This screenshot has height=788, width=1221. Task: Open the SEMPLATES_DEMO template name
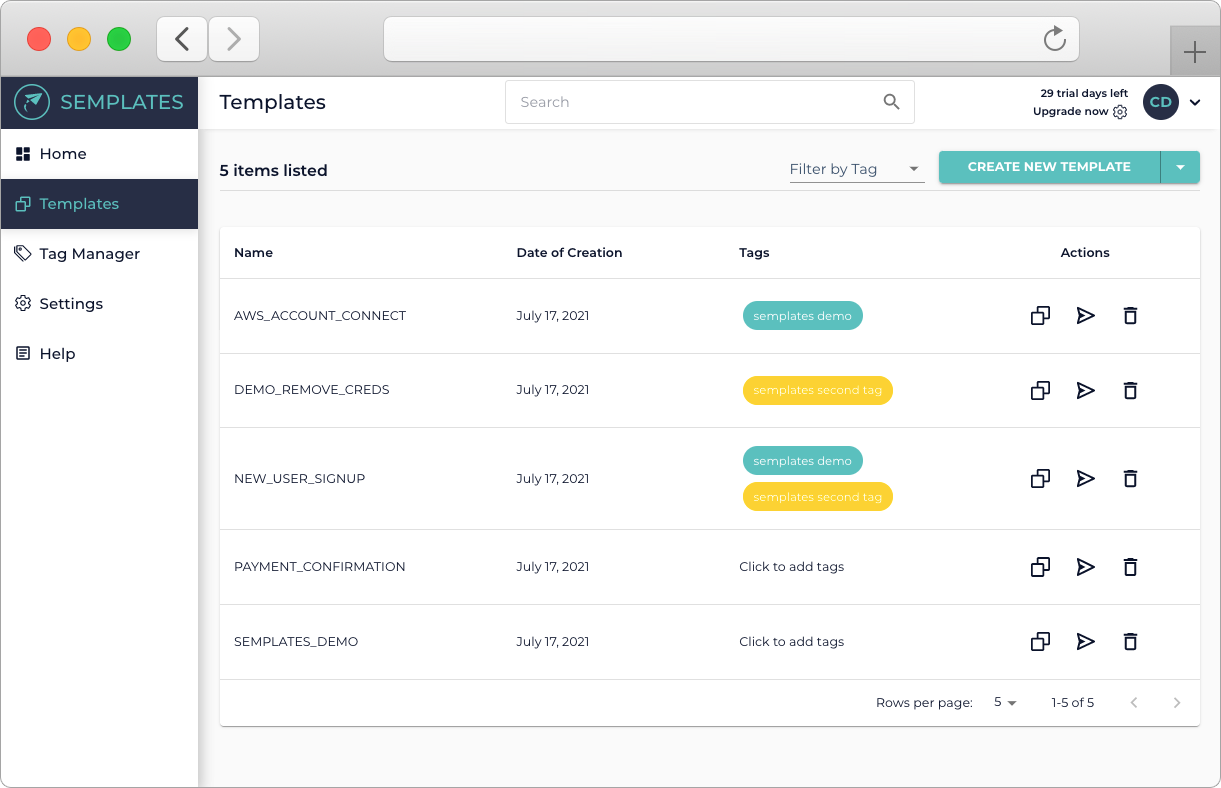point(296,642)
